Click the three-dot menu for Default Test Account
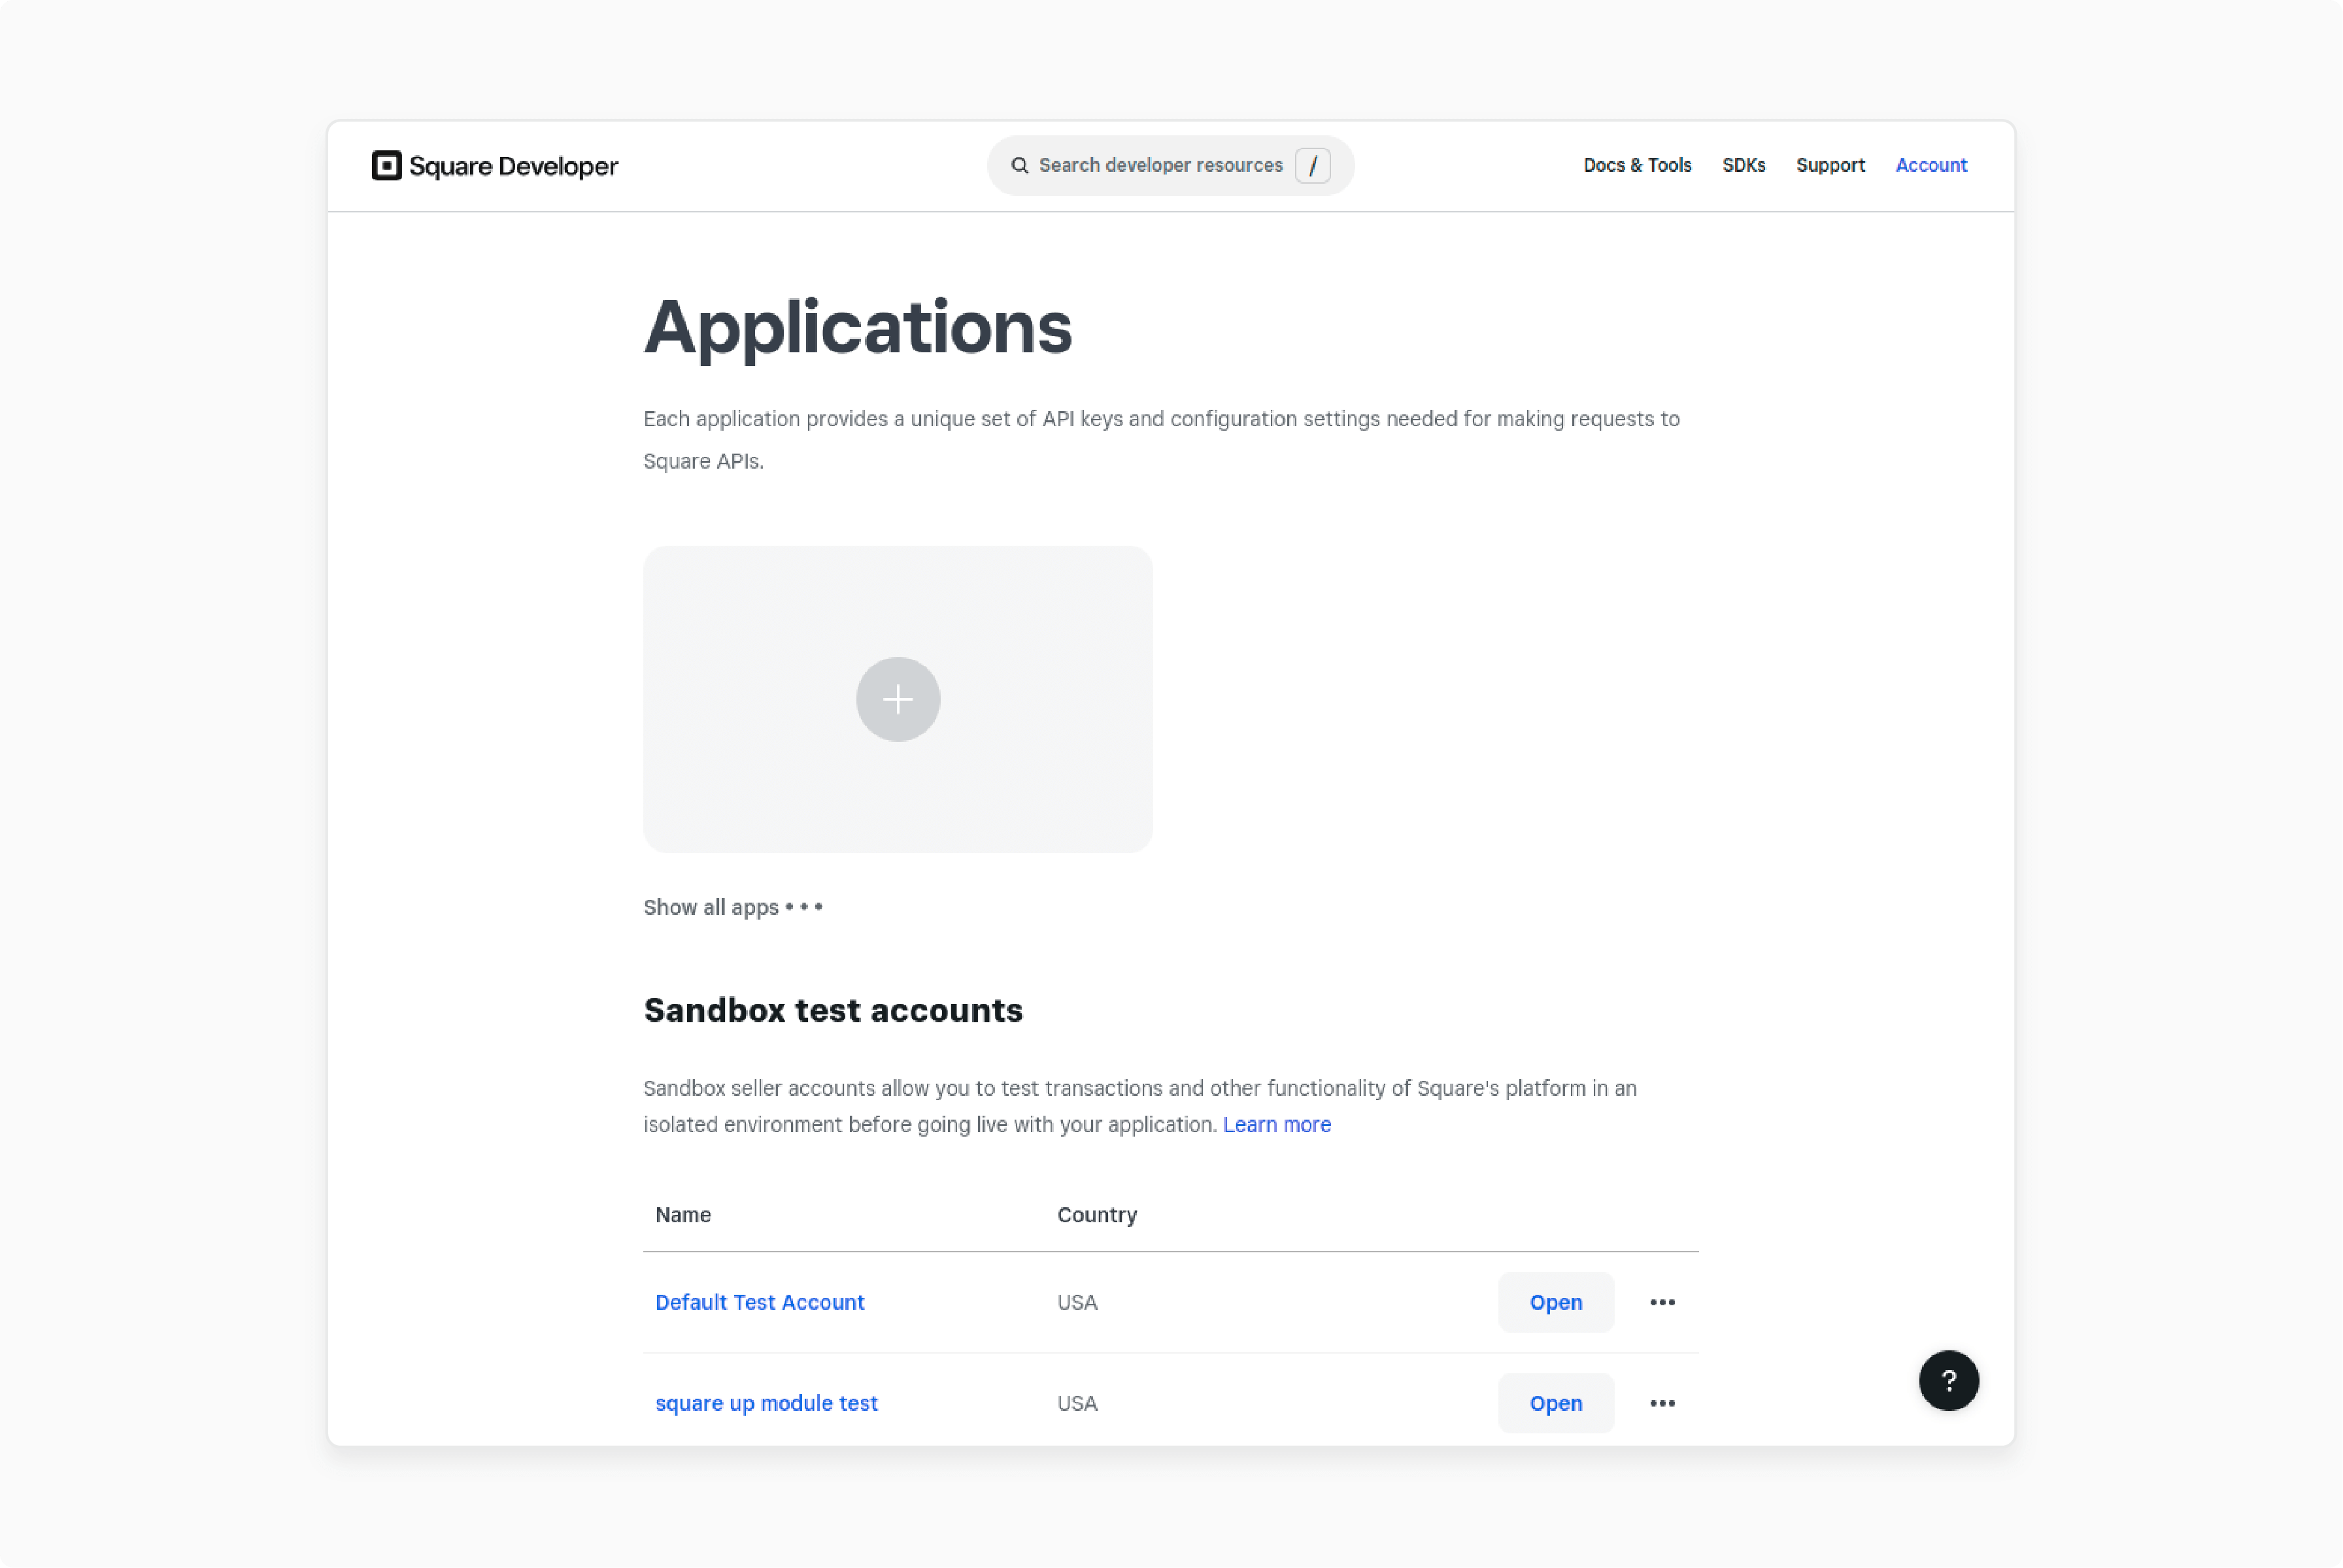This screenshot has width=2343, height=1568. 1662,1302
